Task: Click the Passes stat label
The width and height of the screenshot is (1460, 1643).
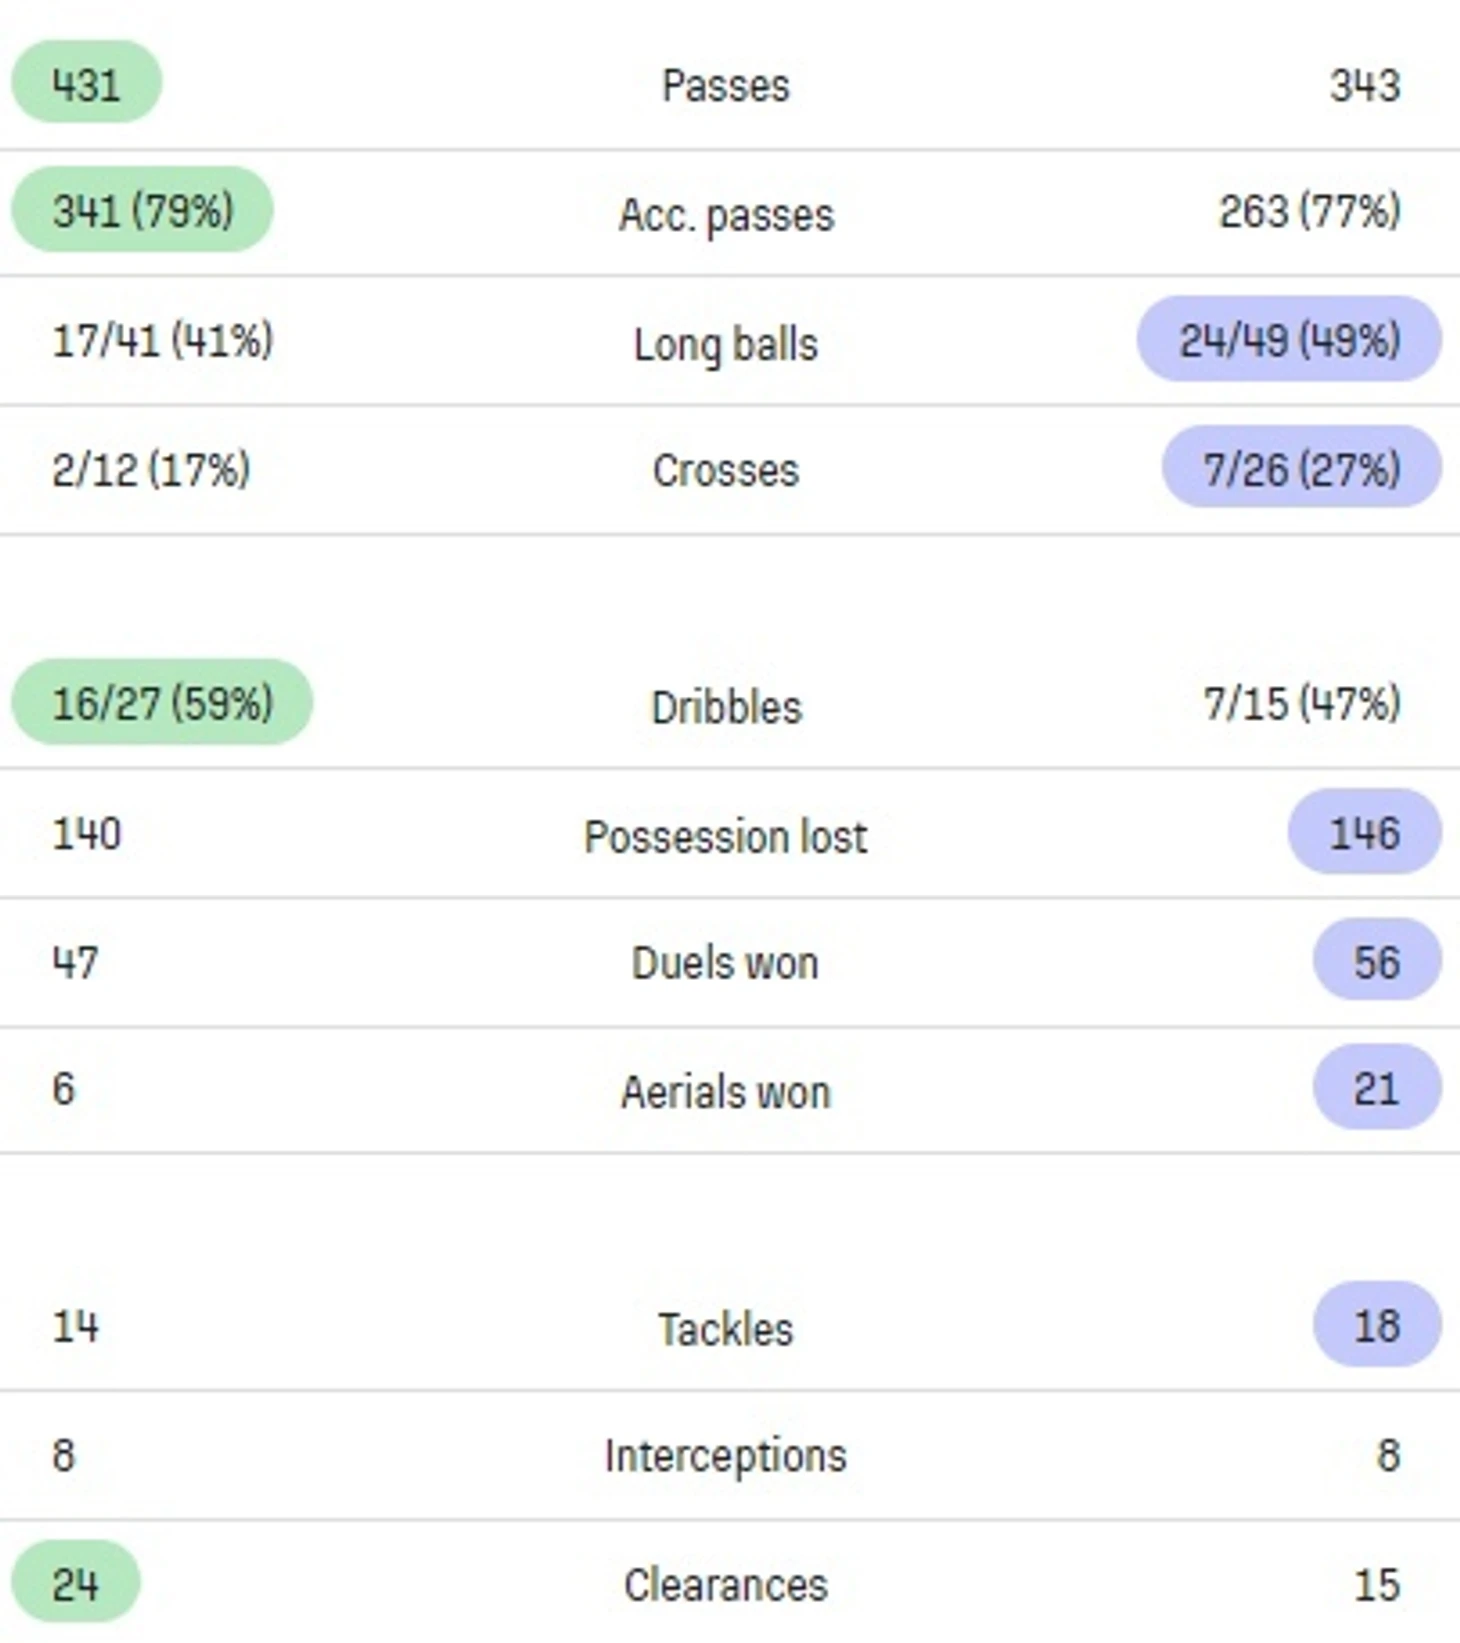Action: click(x=726, y=85)
